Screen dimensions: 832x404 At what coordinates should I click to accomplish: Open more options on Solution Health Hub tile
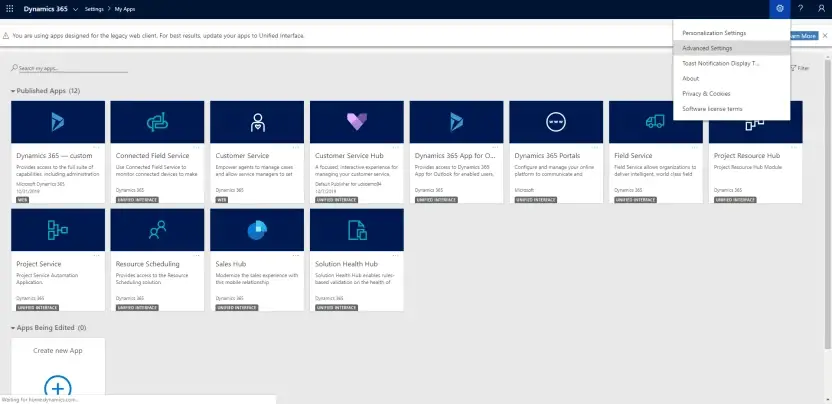(x=395, y=255)
